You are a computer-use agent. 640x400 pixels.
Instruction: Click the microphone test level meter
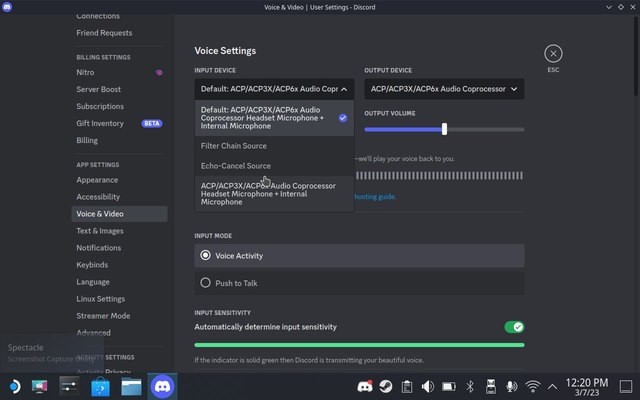[x=439, y=176]
